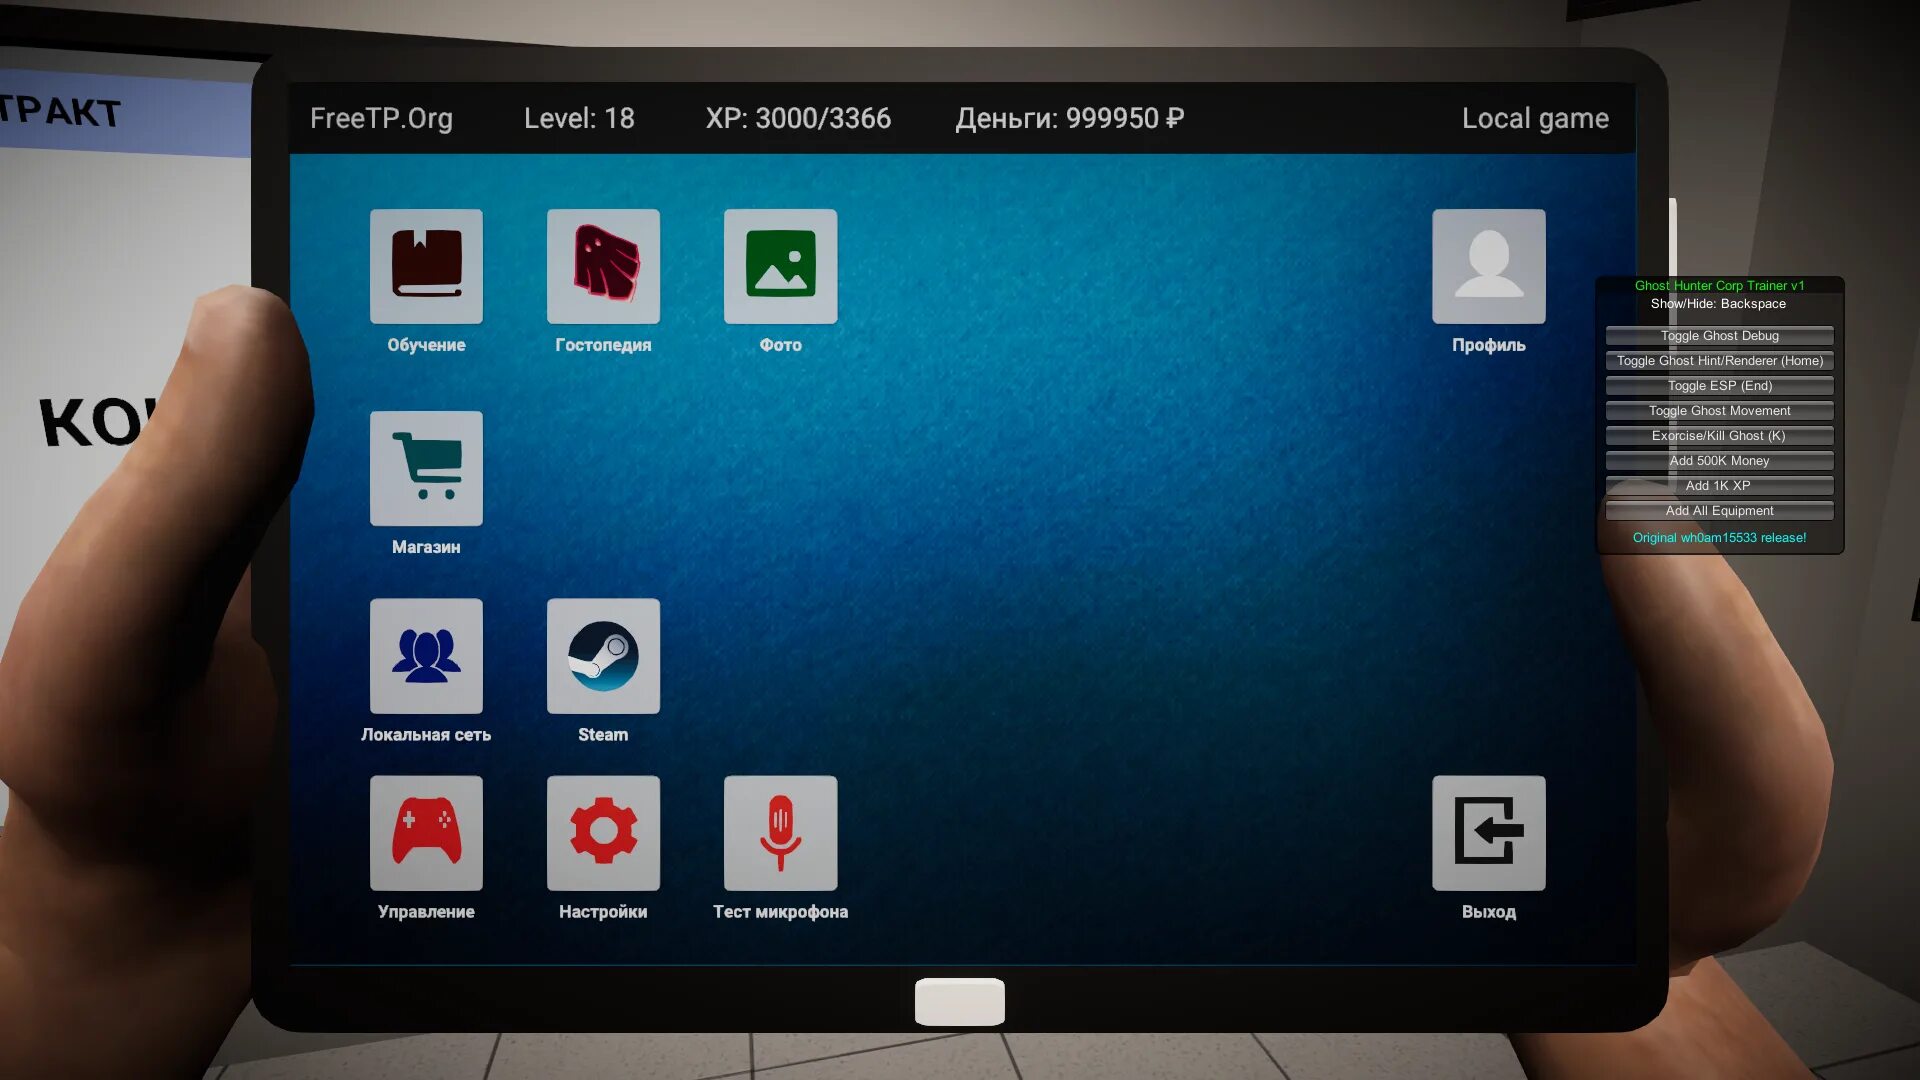Click the home bar at bottom
Viewport: 1920px width, 1080px height.
click(960, 1000)
